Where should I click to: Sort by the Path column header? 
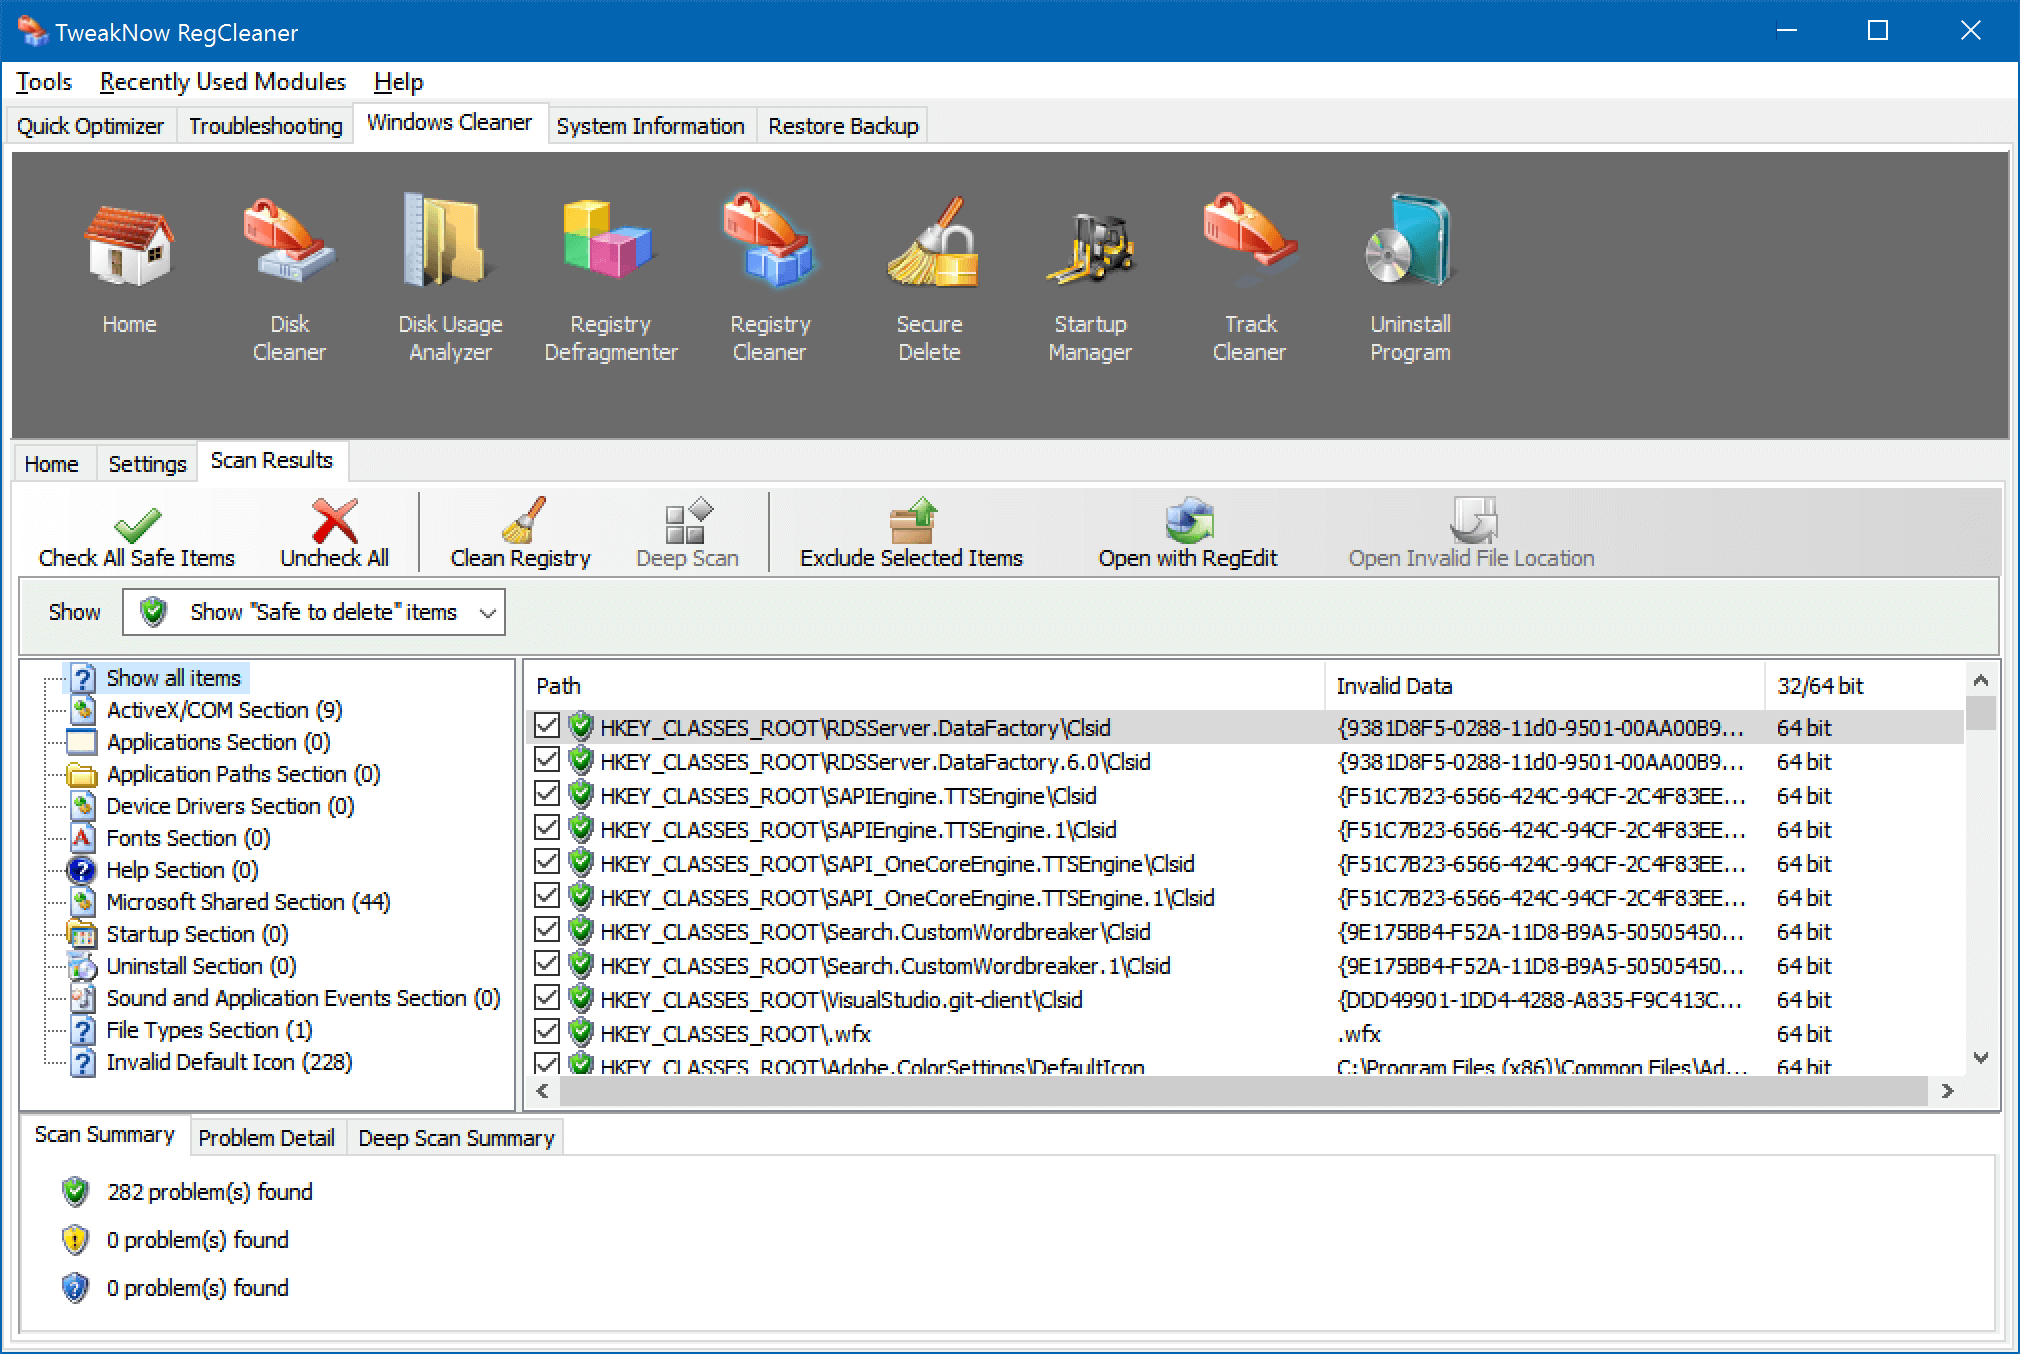pos(925,686)
